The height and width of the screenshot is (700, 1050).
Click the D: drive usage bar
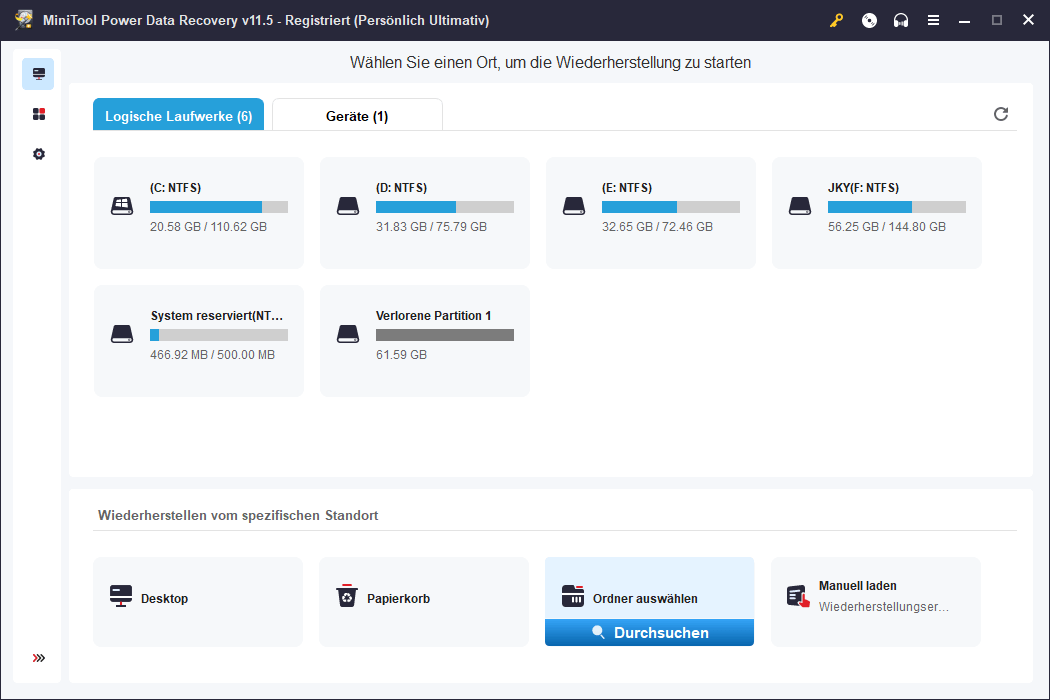point(445,207)
